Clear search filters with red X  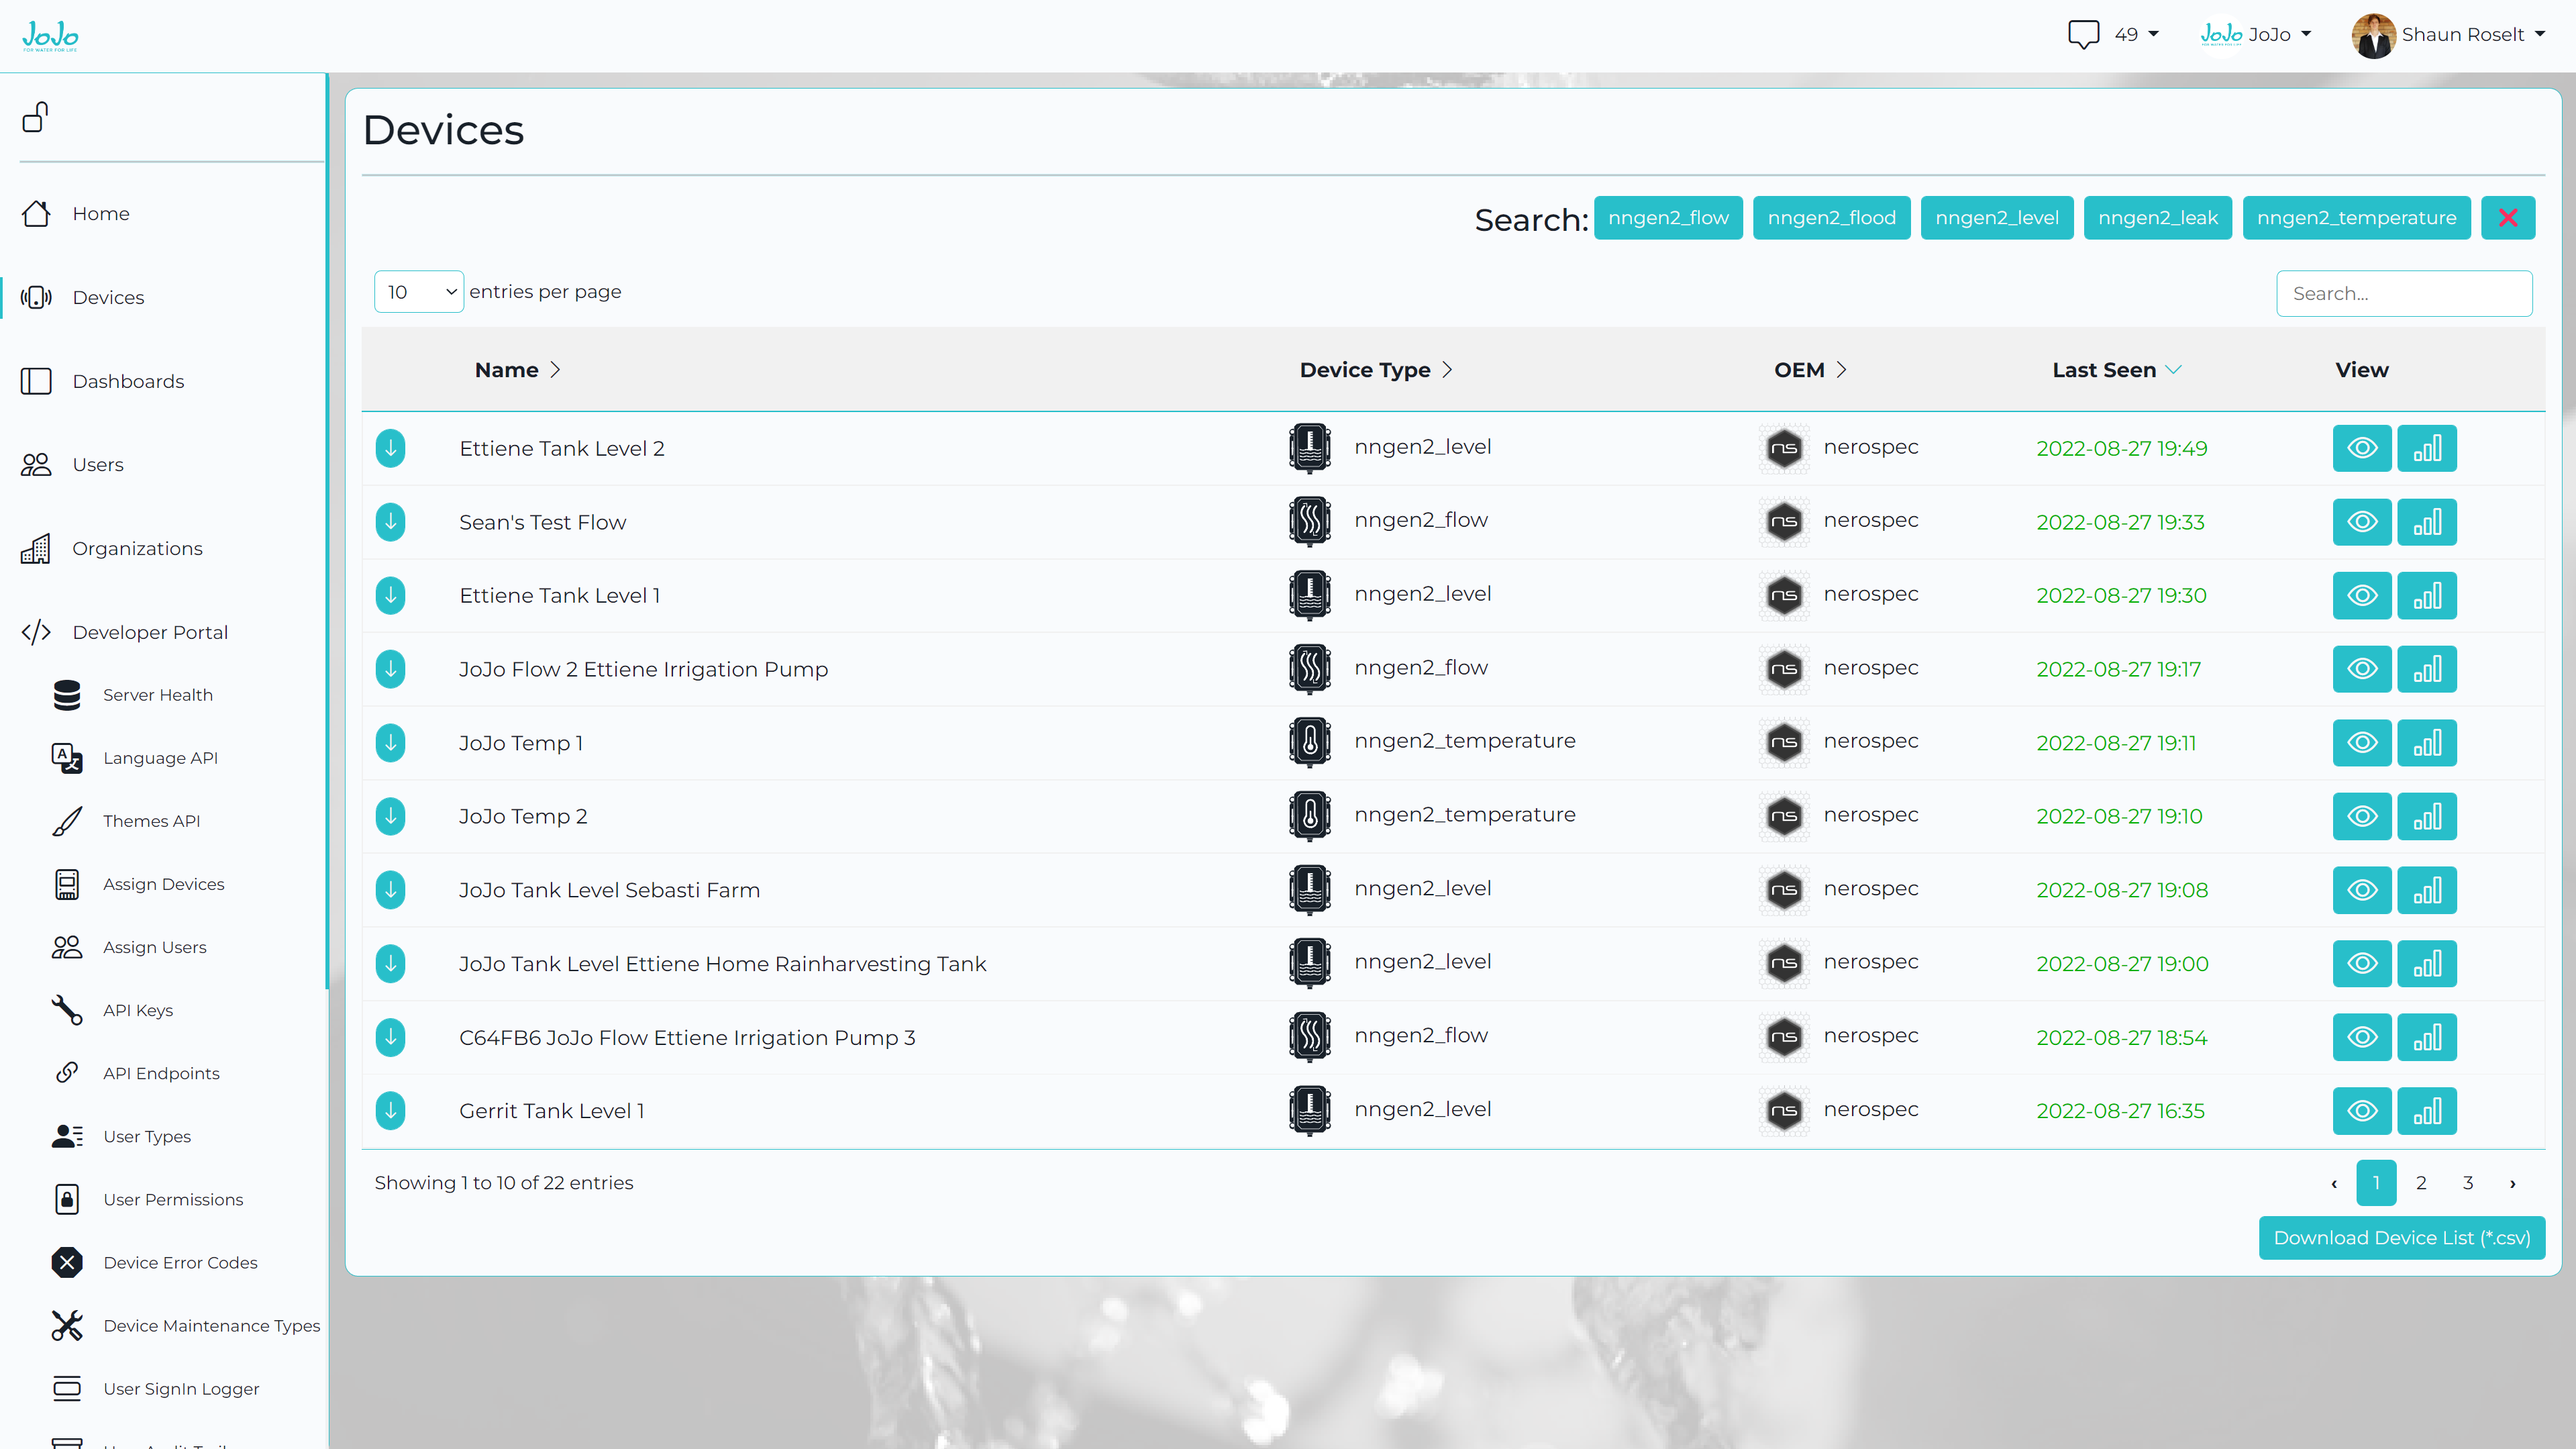pos(2507,217)
